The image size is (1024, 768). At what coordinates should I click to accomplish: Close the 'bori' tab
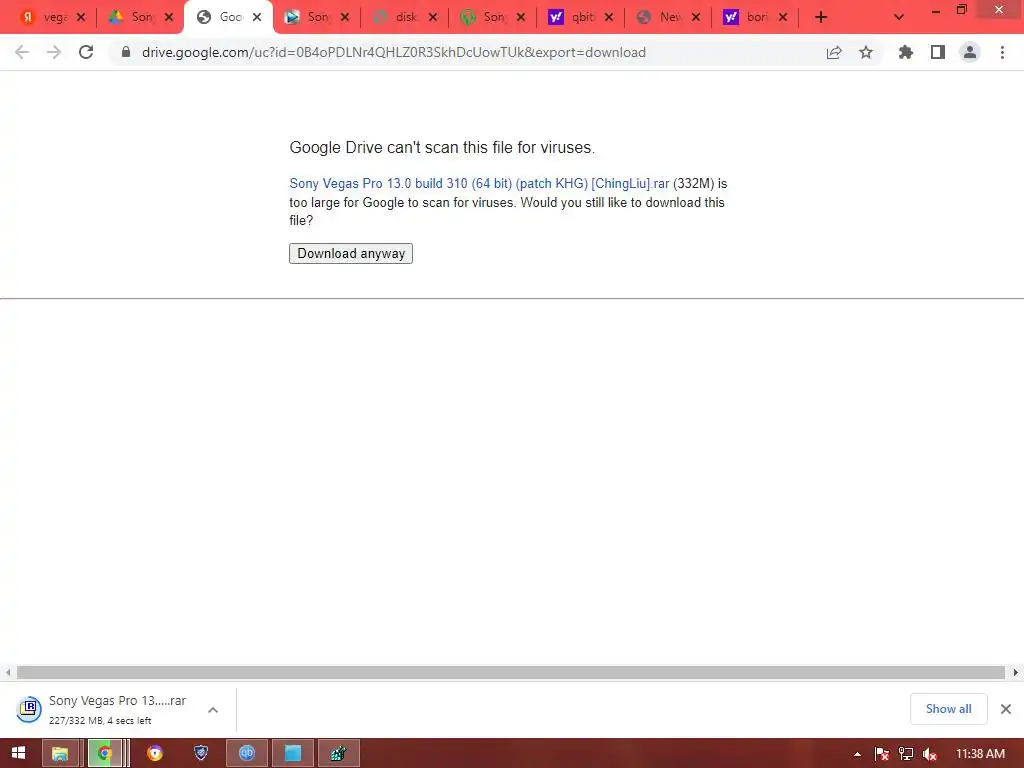coord(783,17)
